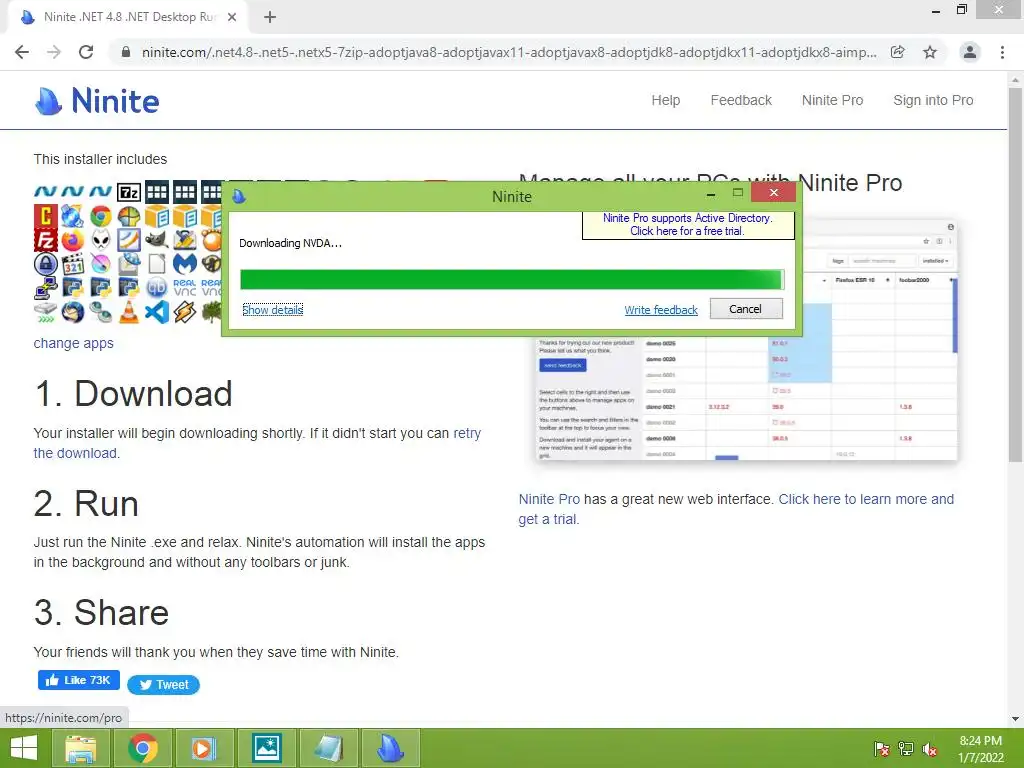Image resolution: width=1024 pixels, height=768 pixels.
Task: Click the TeraCopy icon in installer list
Action: coord(45,312)
